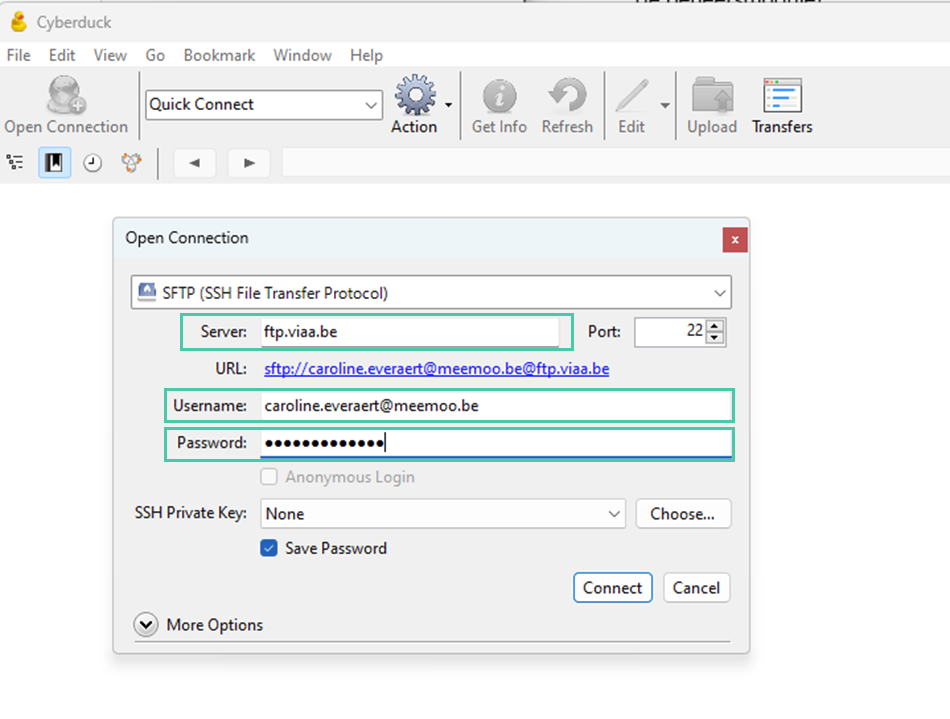
Task: Click the Cancel button
Action: [697, 588]
